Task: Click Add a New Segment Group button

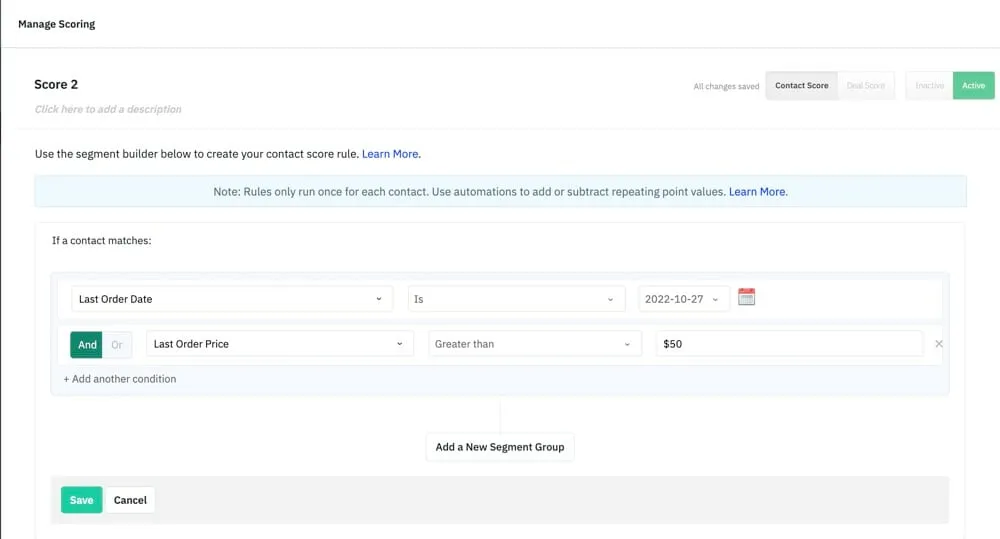Action: 500,447
